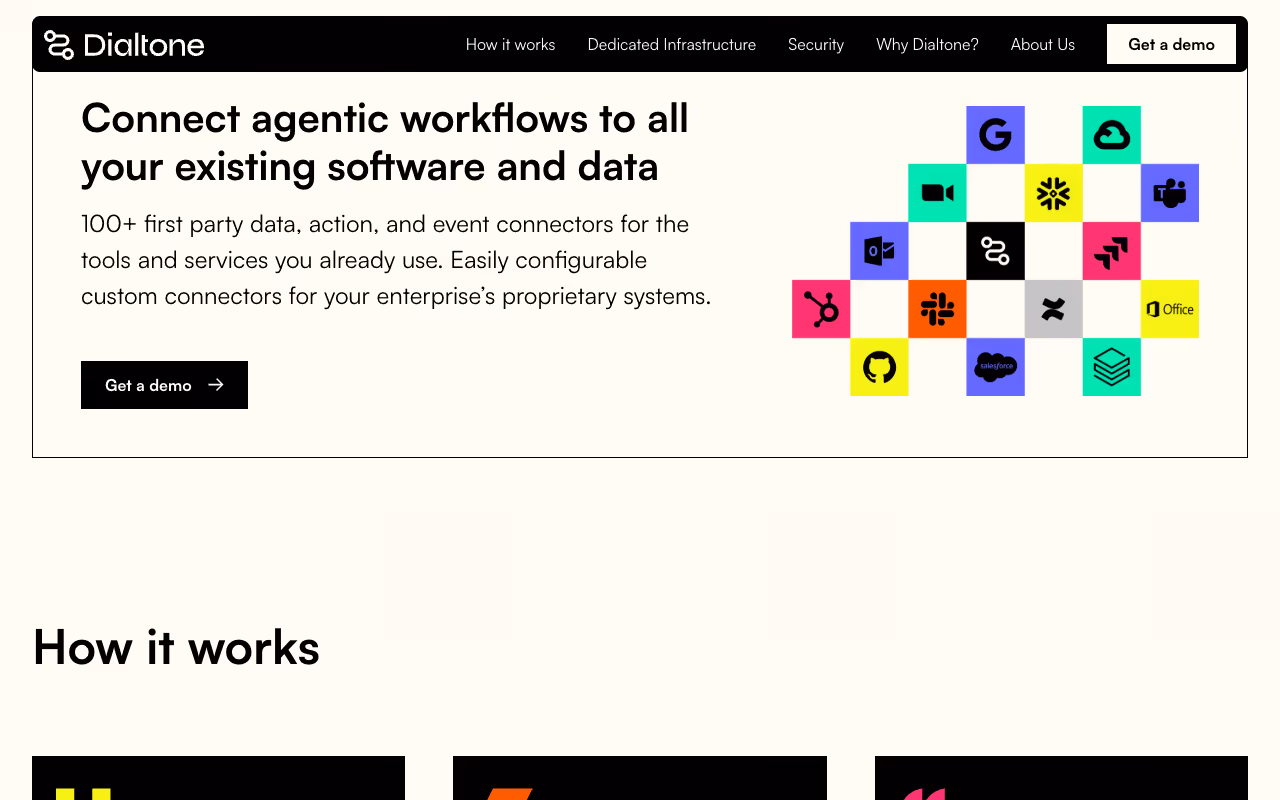The image size is (1280, 800).
Task: Click the How it works section heading
Action: coord(176,647)
